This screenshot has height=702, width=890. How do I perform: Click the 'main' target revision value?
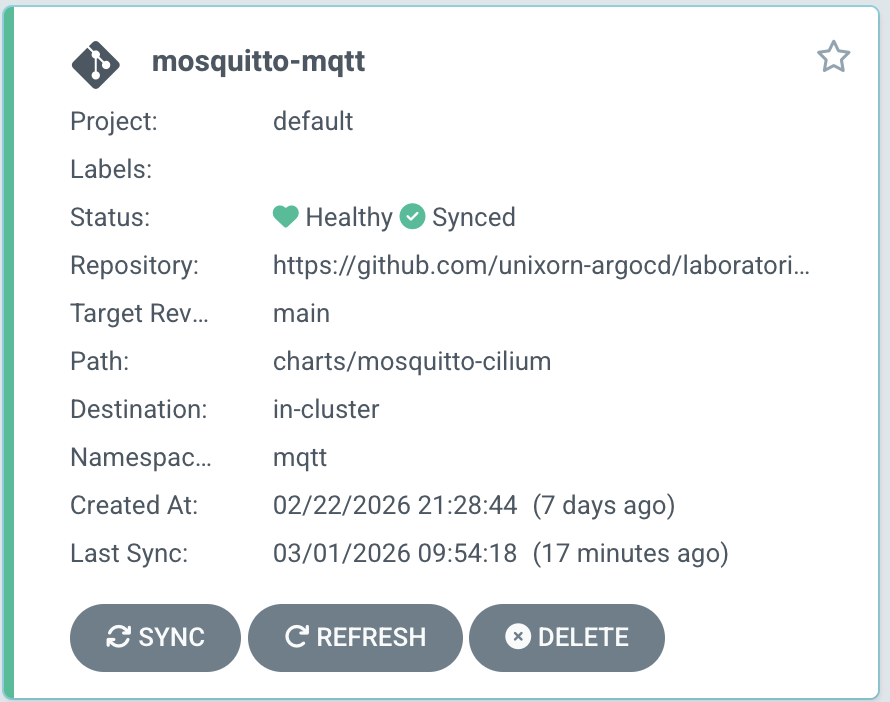301,314
